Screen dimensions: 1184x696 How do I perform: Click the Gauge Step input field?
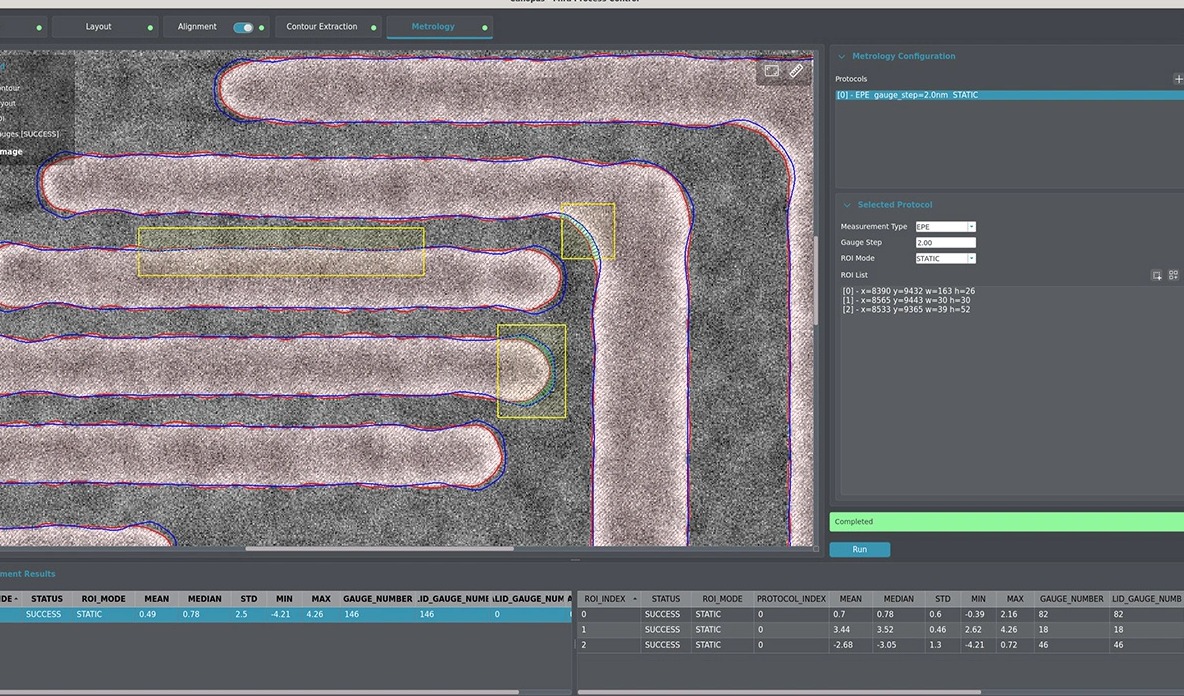point(945,243)
